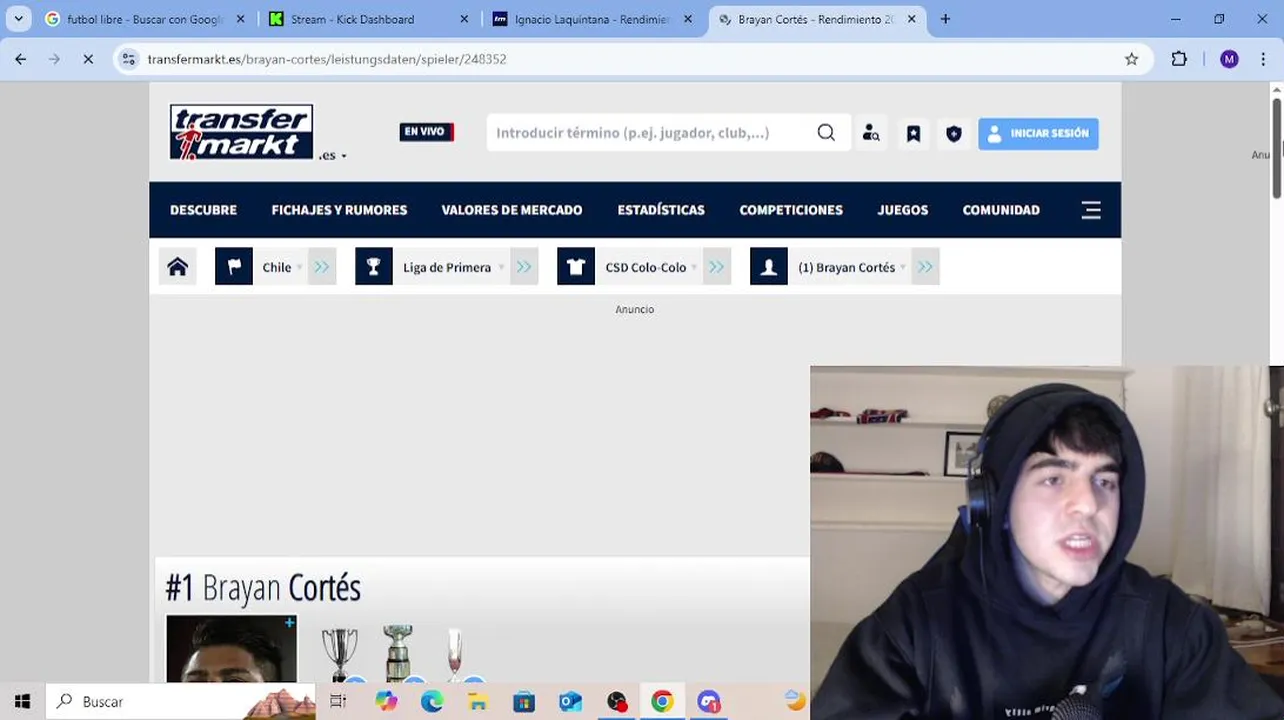View site information icon in address bar
Viewport: 1284px width, 720px height.
[x=128, y=59]
